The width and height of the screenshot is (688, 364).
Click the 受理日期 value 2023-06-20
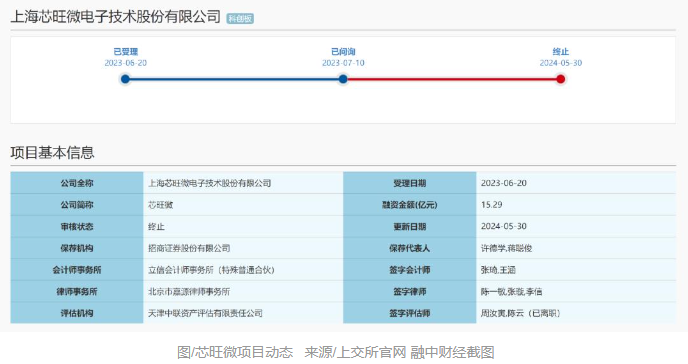click(x=504, y=183)
